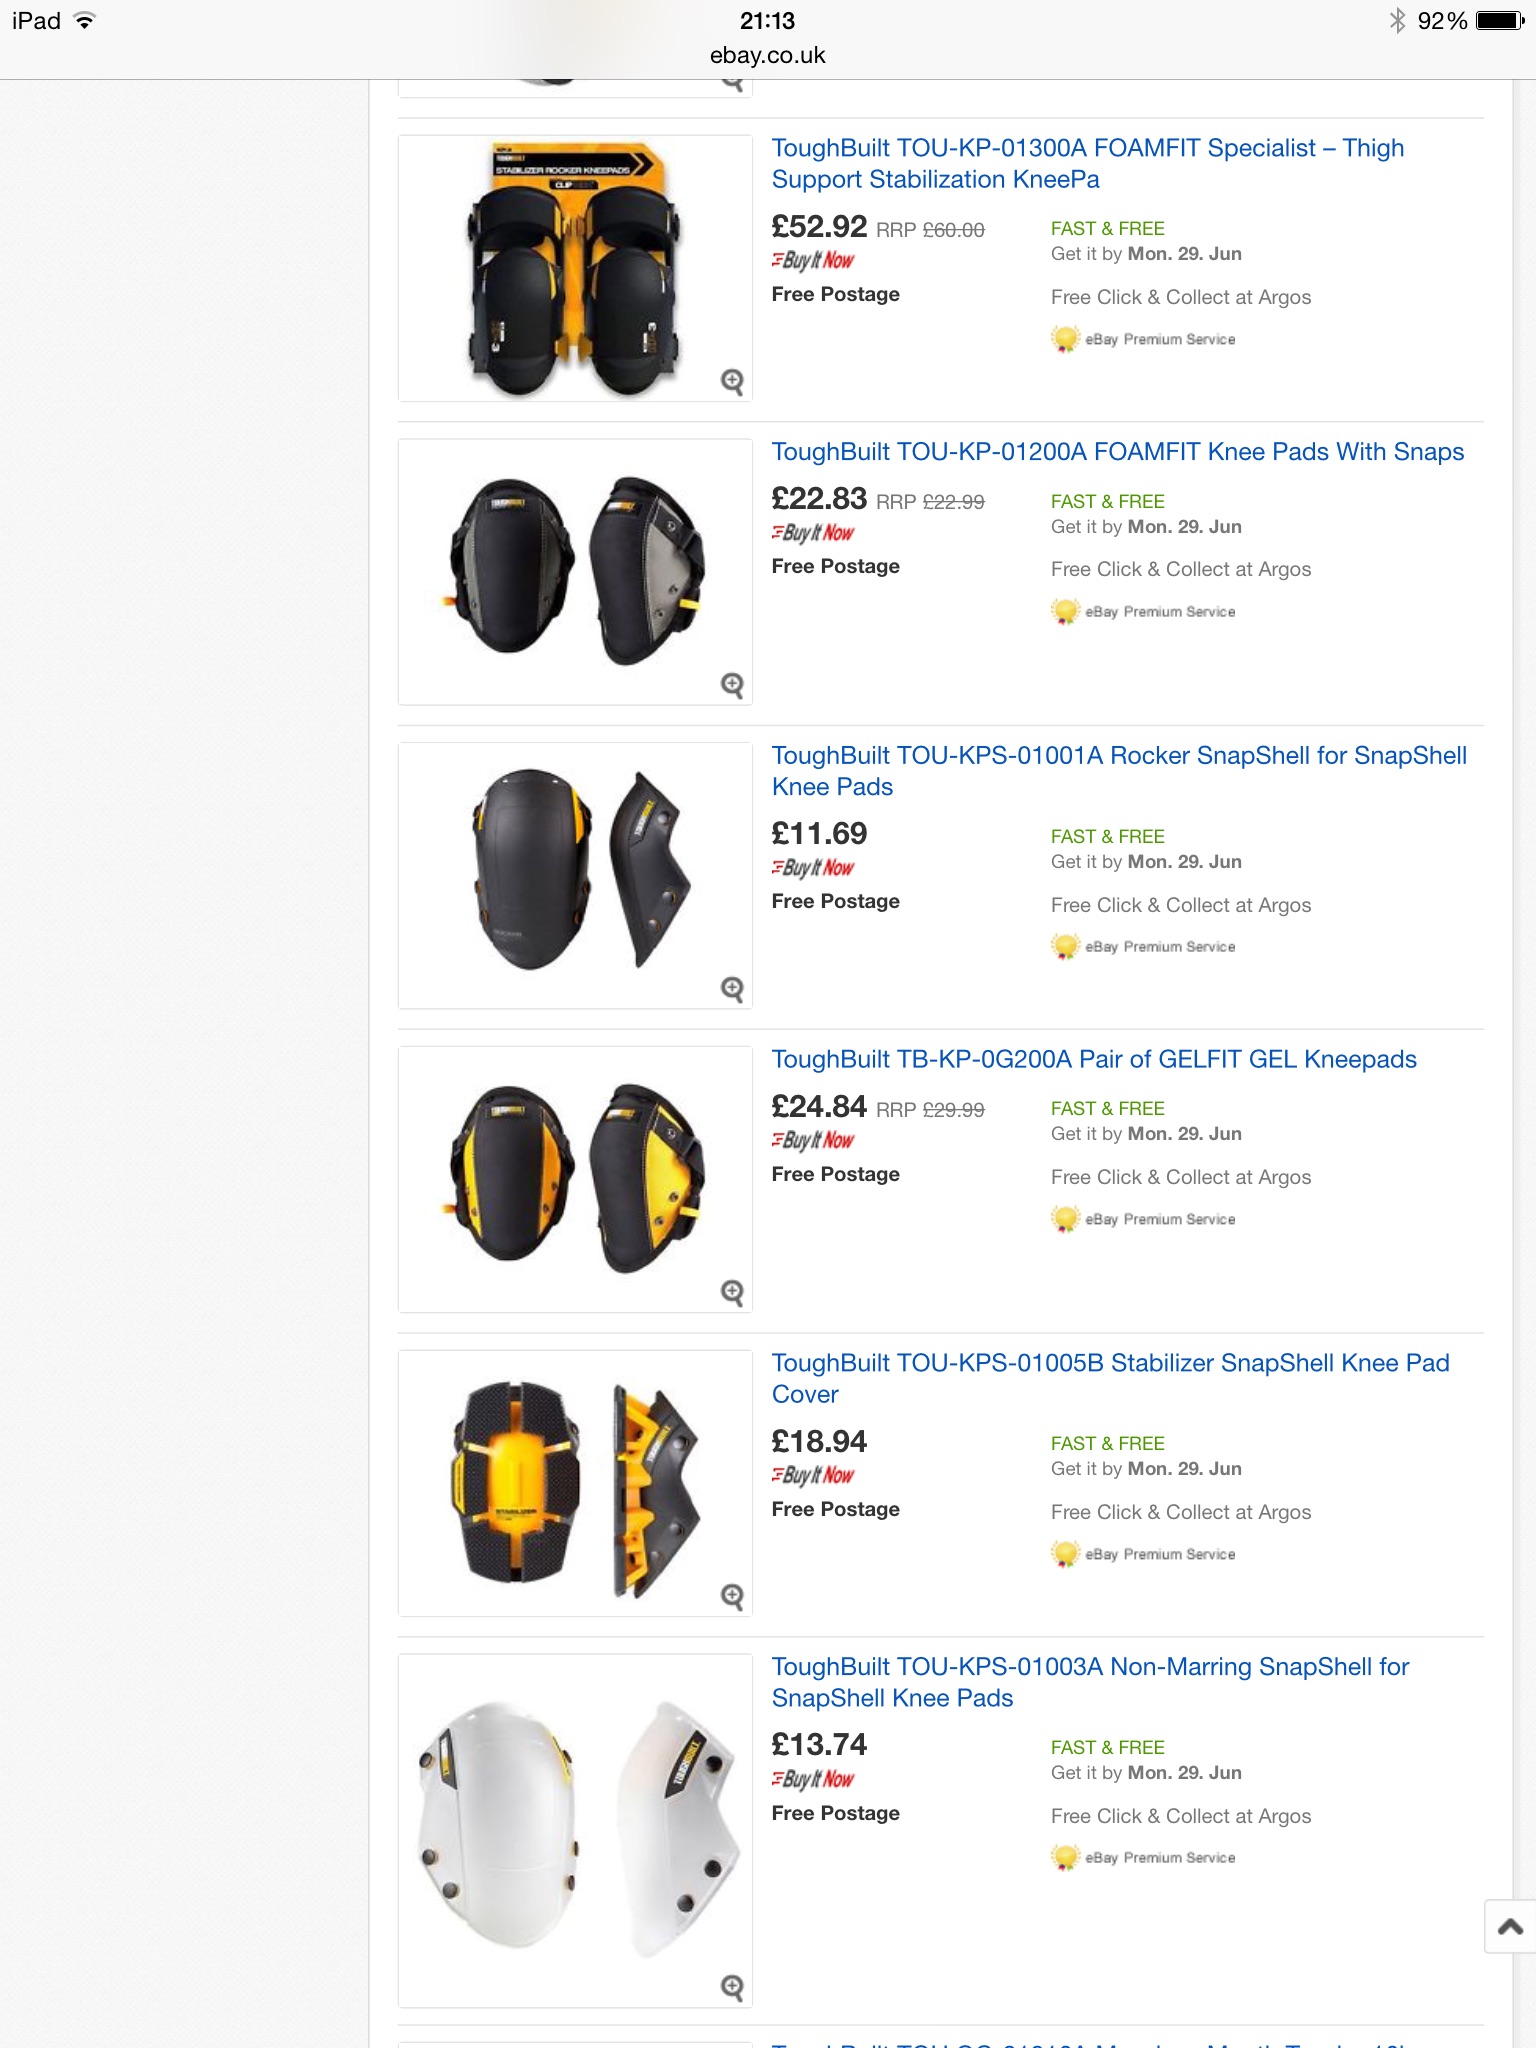This screenshot has width=1536, height=2048.
Task: Open TOU-KP-01200A FOAMFIT Knee Pads listing
Action: (x=1117, y=452)
